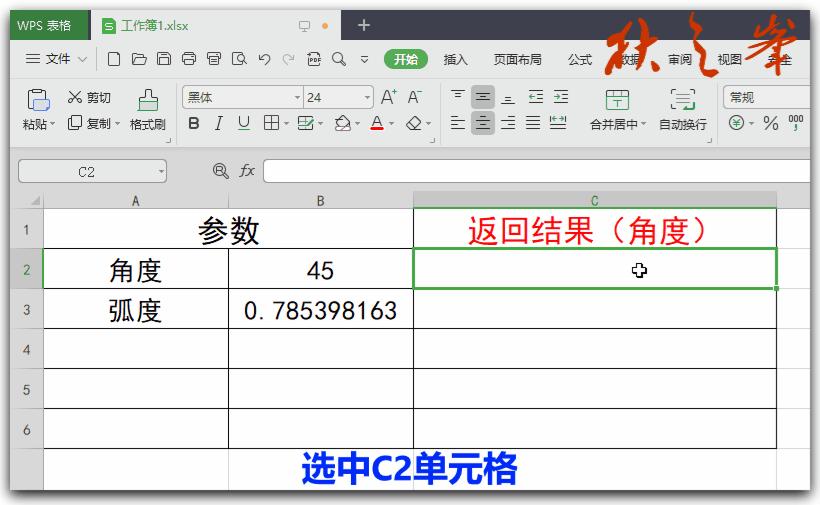Viewport: 820px width, 505px height.
Task: Switch to 视图 View tab
Action: point(730,60)
